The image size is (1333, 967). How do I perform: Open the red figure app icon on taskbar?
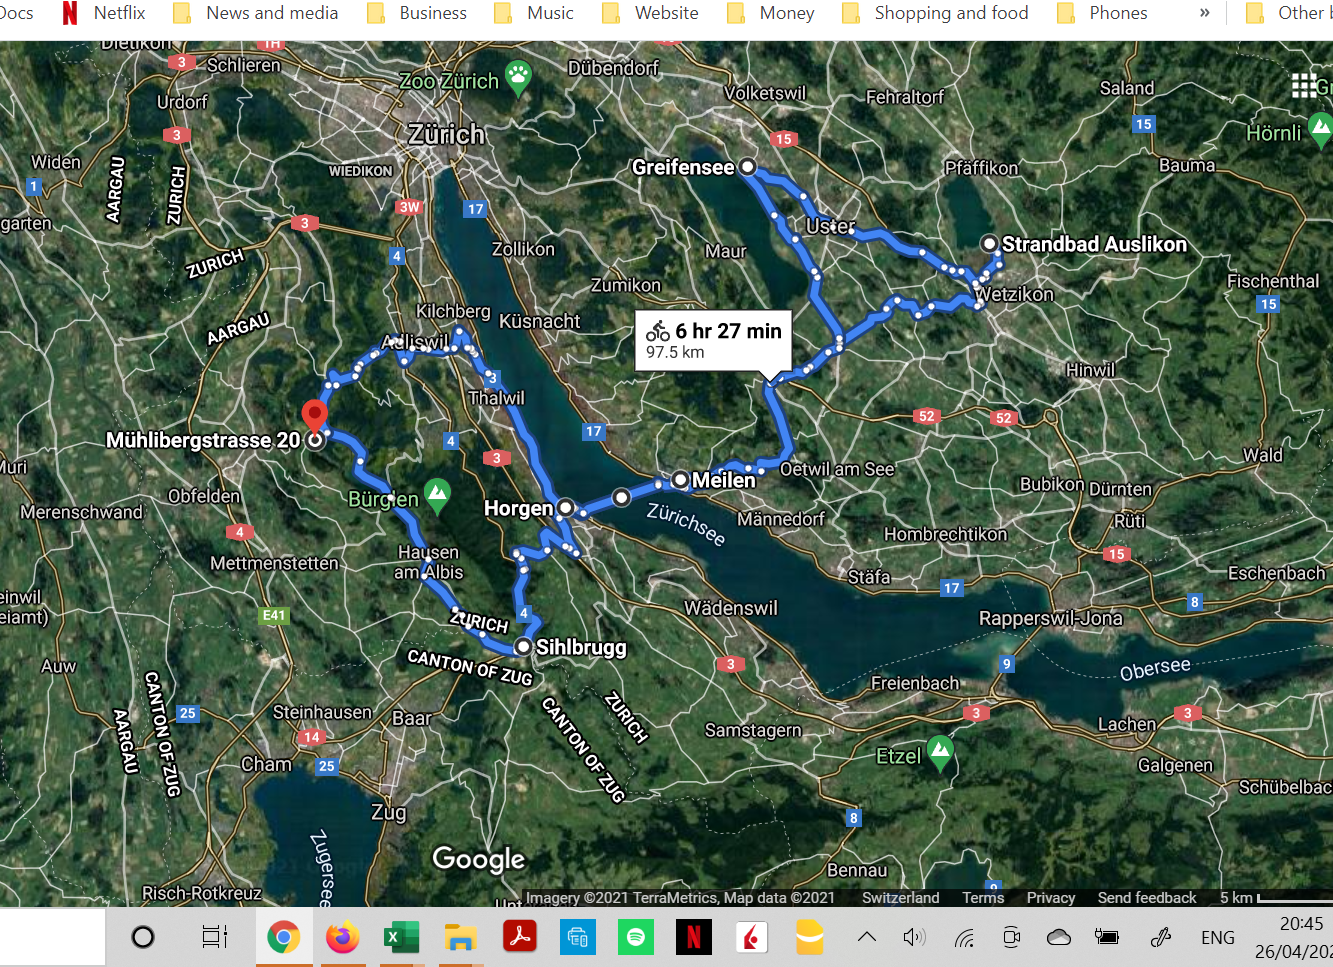click(x=752, y=937)
